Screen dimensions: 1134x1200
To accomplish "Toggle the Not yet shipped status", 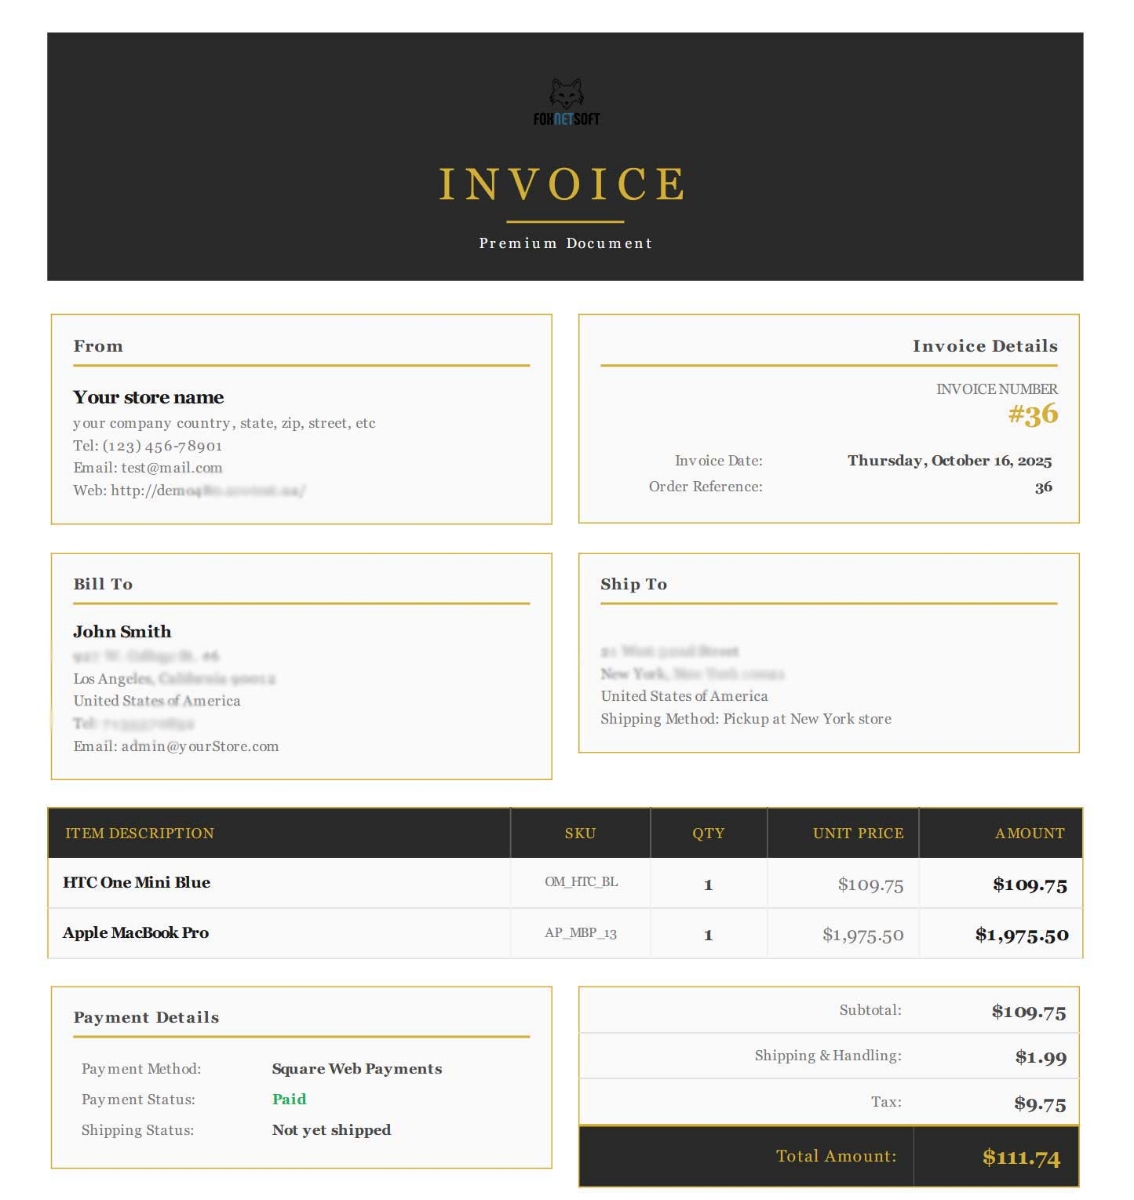I will [x=331, y=1130].
